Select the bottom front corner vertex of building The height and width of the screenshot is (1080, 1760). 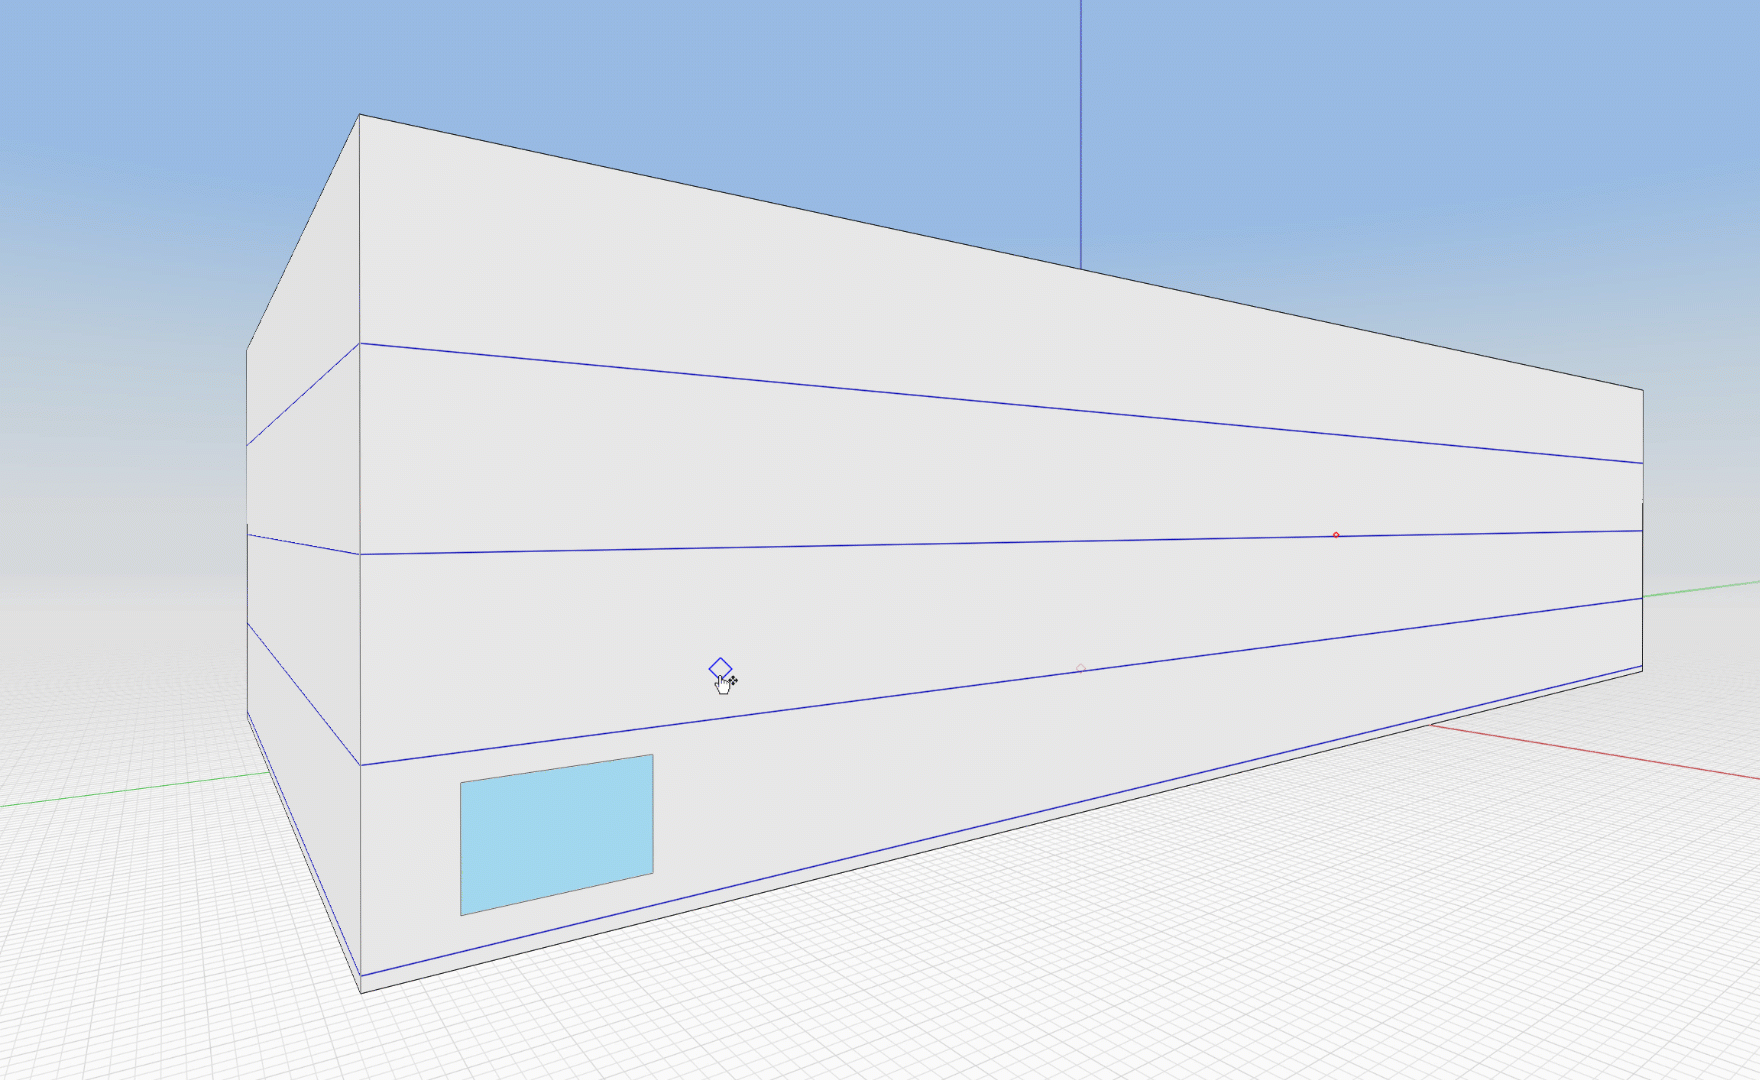[361, 992]
